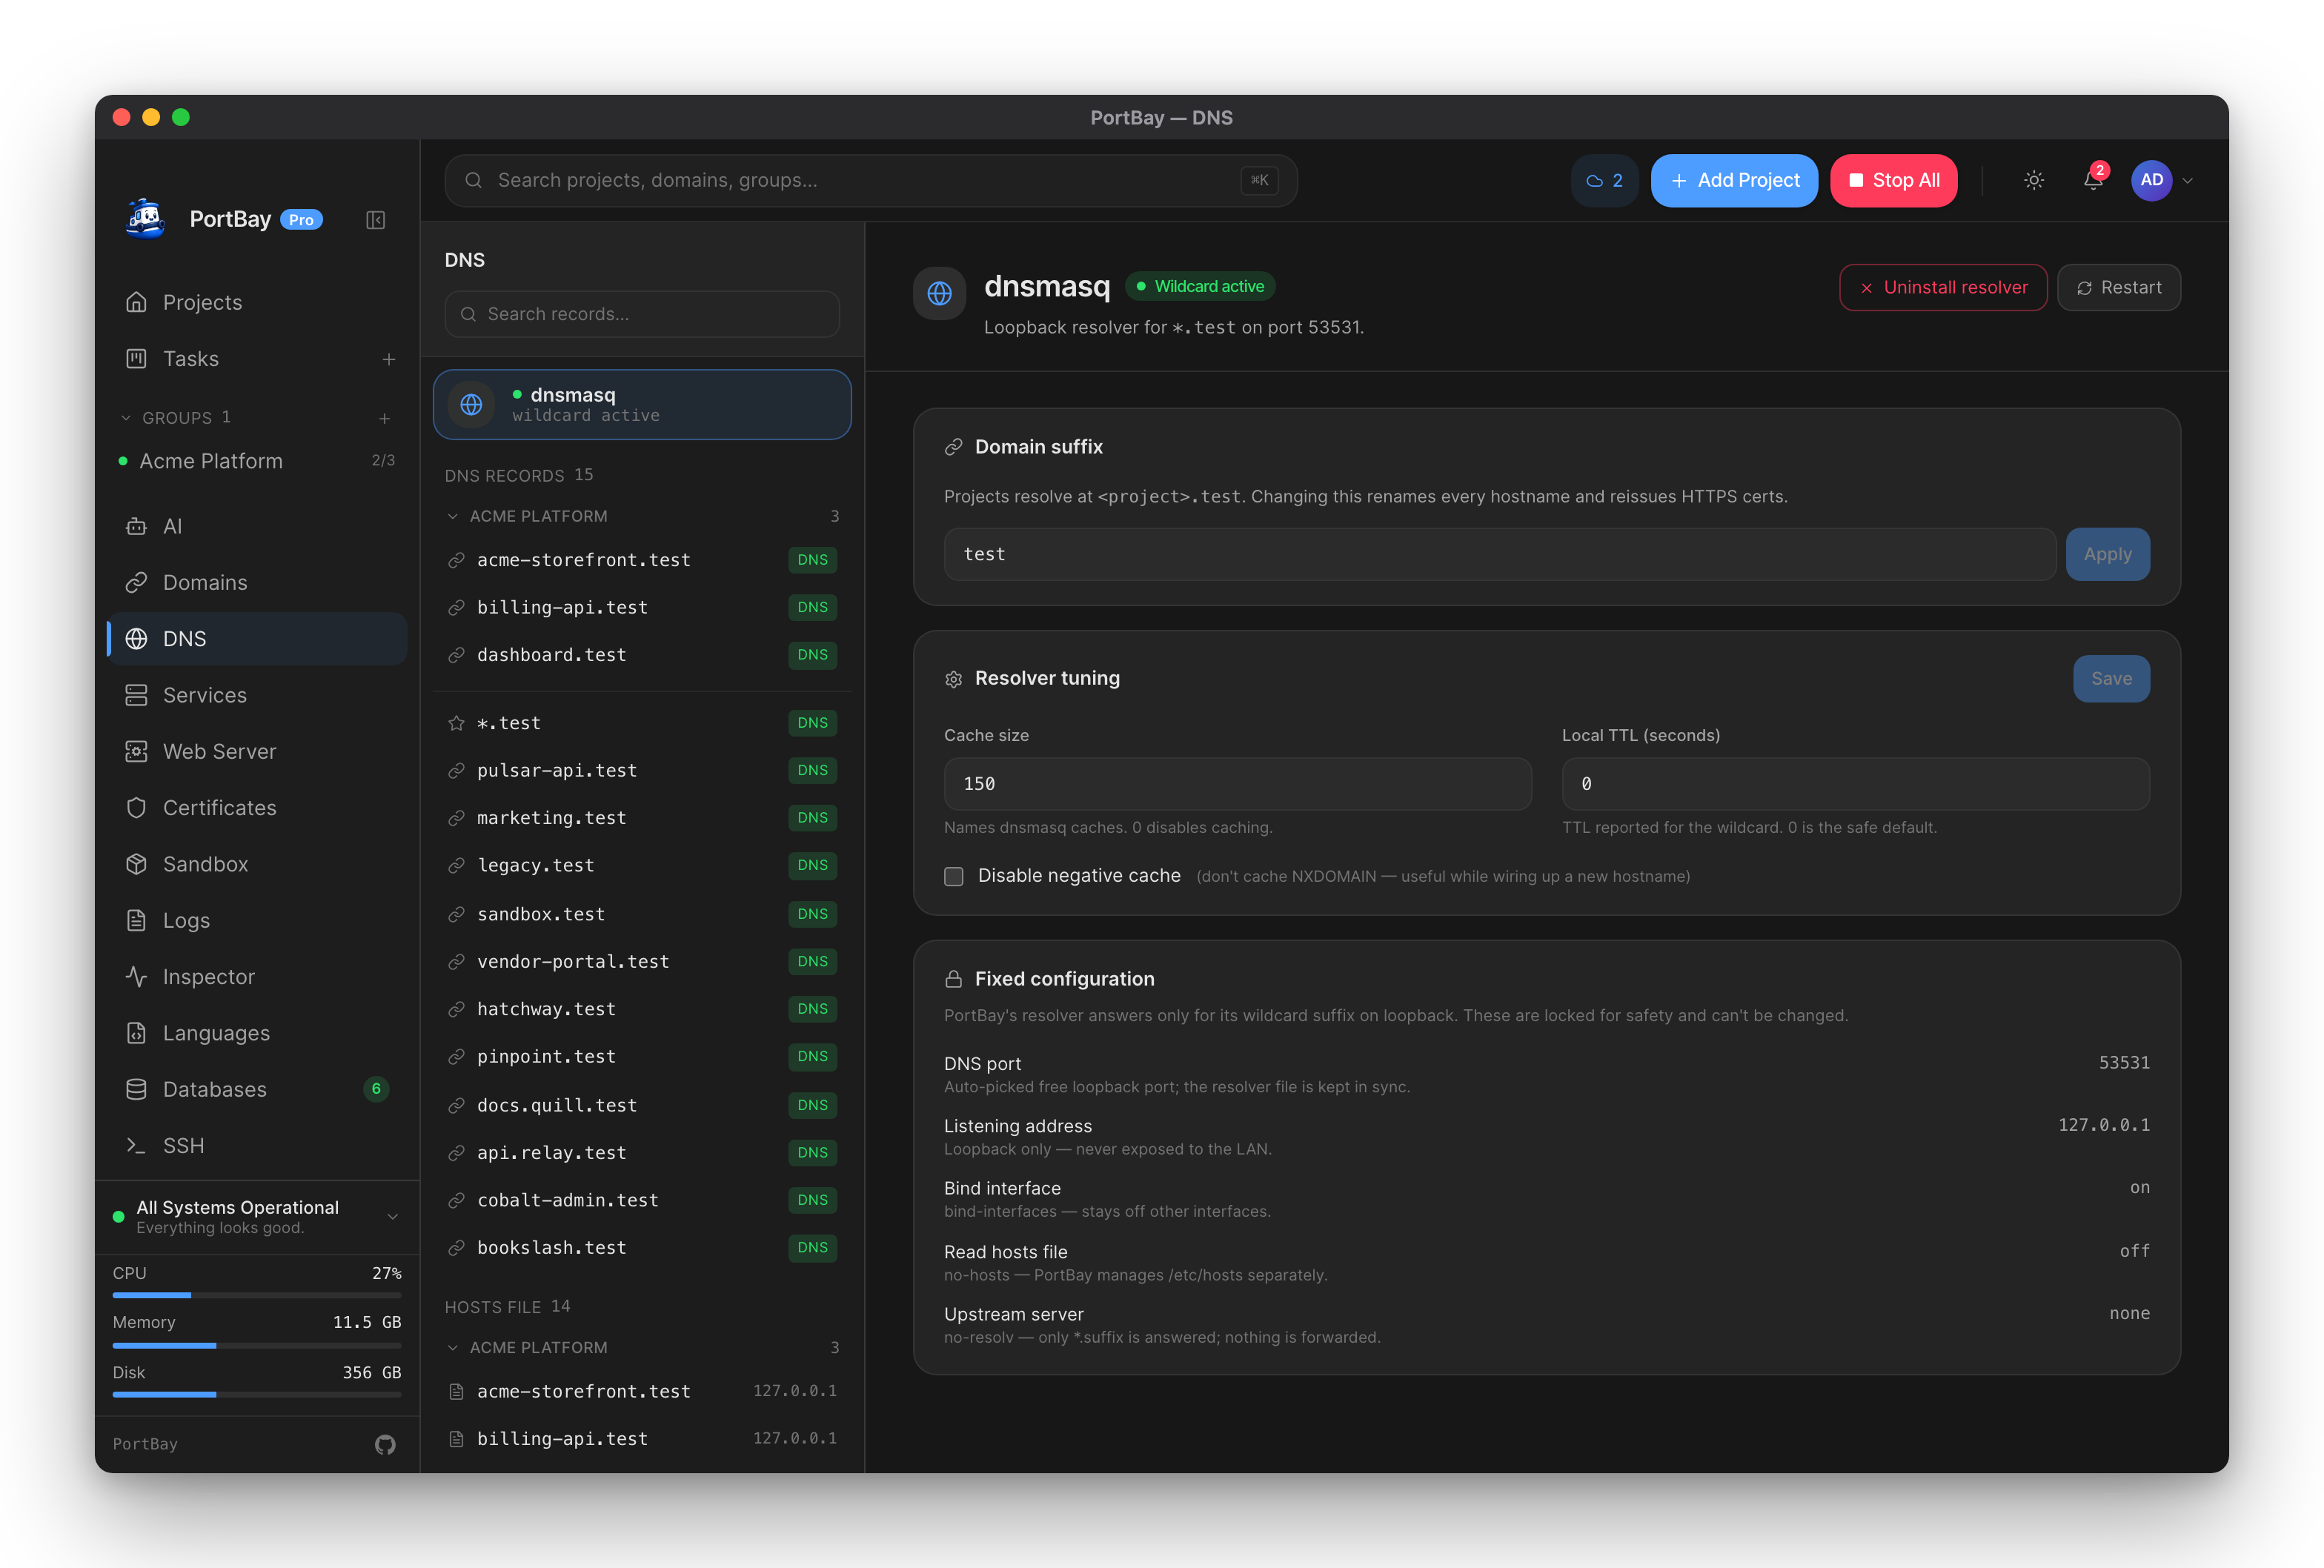Enable Disable negative cache checkbox
2324x1568 pixels.
coord(954,876)
